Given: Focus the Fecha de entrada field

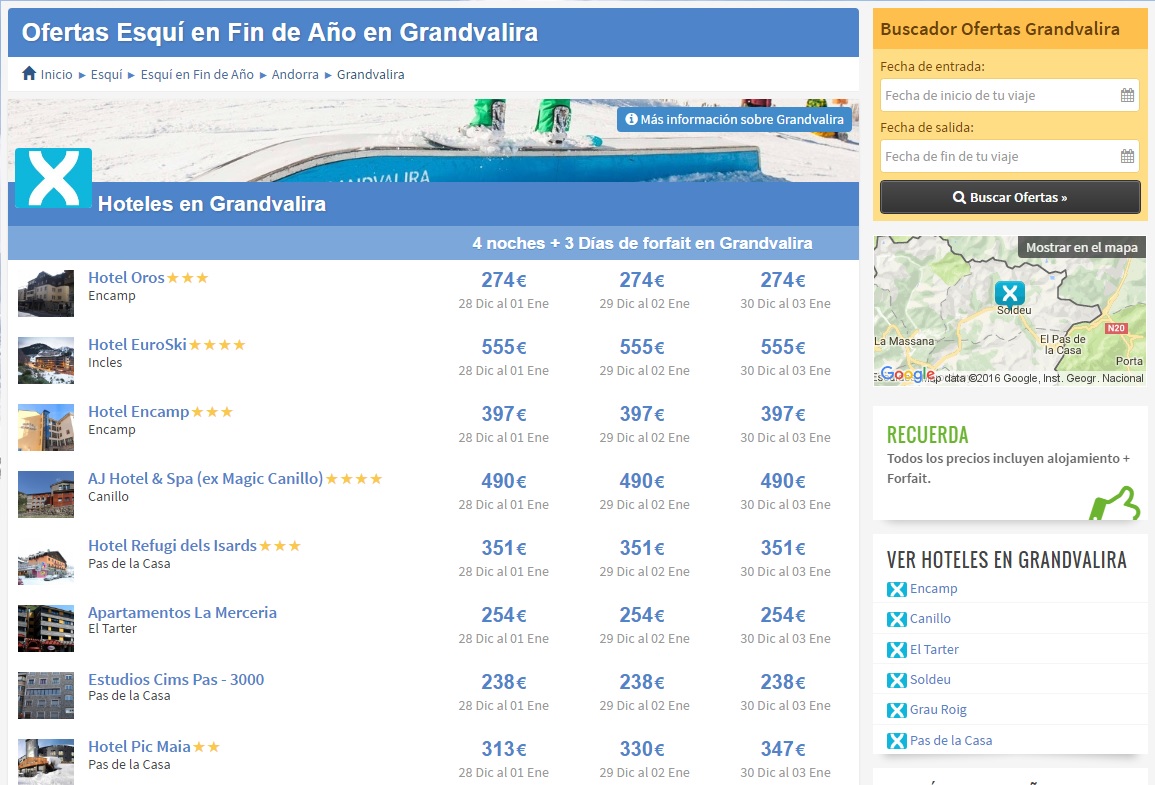Looking at the screenshot, I should click(x=1009, y=95).
